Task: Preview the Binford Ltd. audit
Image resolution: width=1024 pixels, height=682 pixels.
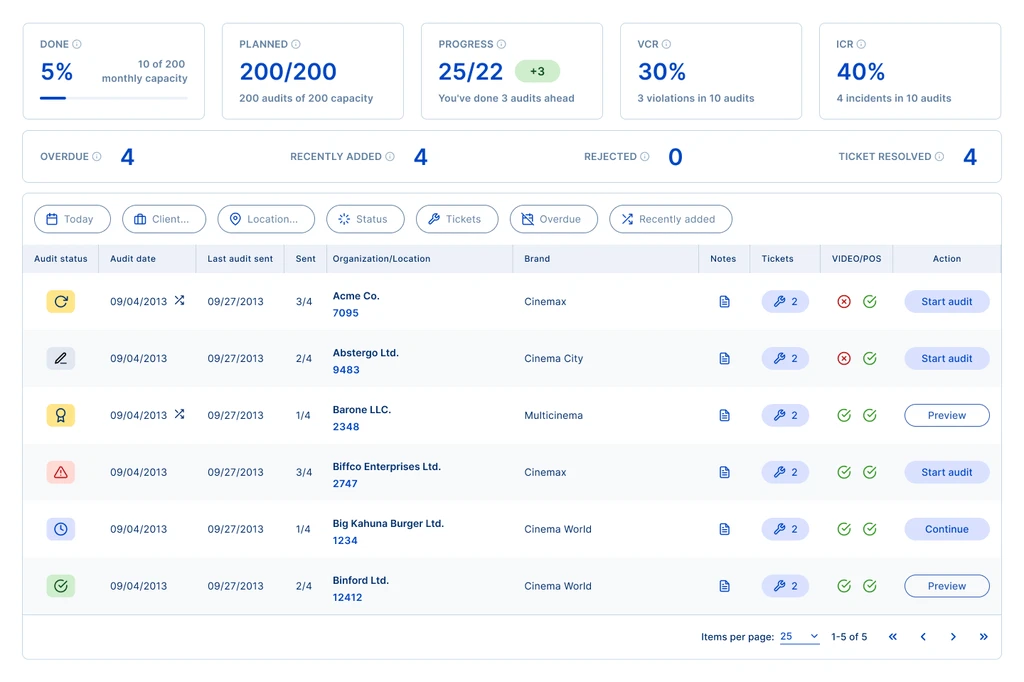Action: pyautogui.click(x=947, y=585)
